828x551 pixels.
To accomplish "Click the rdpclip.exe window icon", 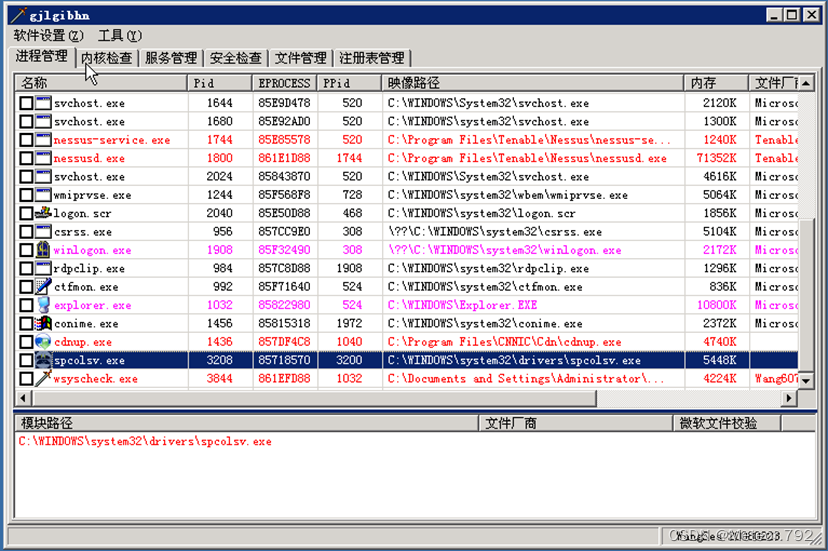I will pyautogui.click(x=43, y=268).
